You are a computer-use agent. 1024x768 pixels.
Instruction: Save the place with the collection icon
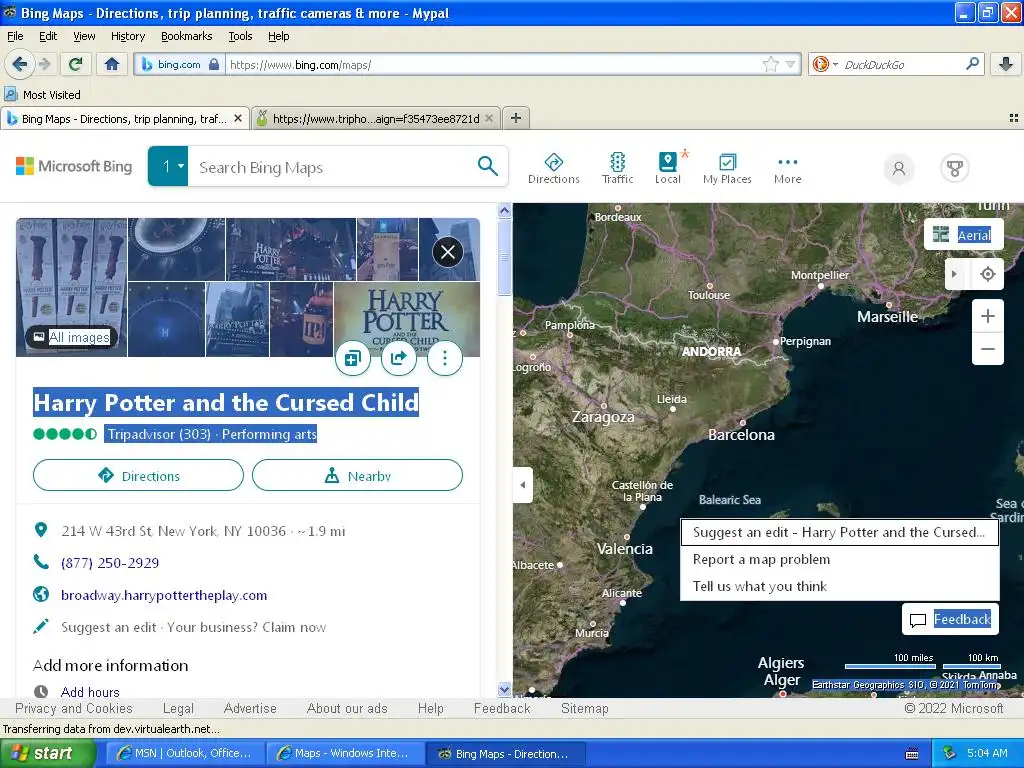[x=353, y=358]
